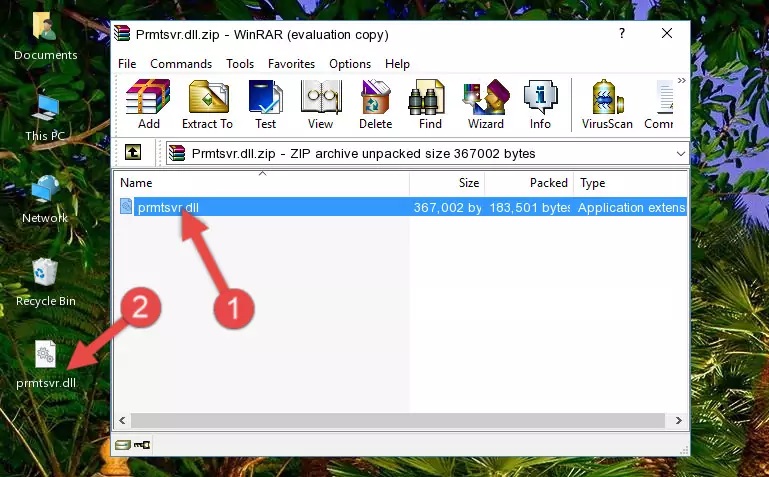769x477 pixels.
Task: Launch the Wizard tool
Action: (486, 104)
